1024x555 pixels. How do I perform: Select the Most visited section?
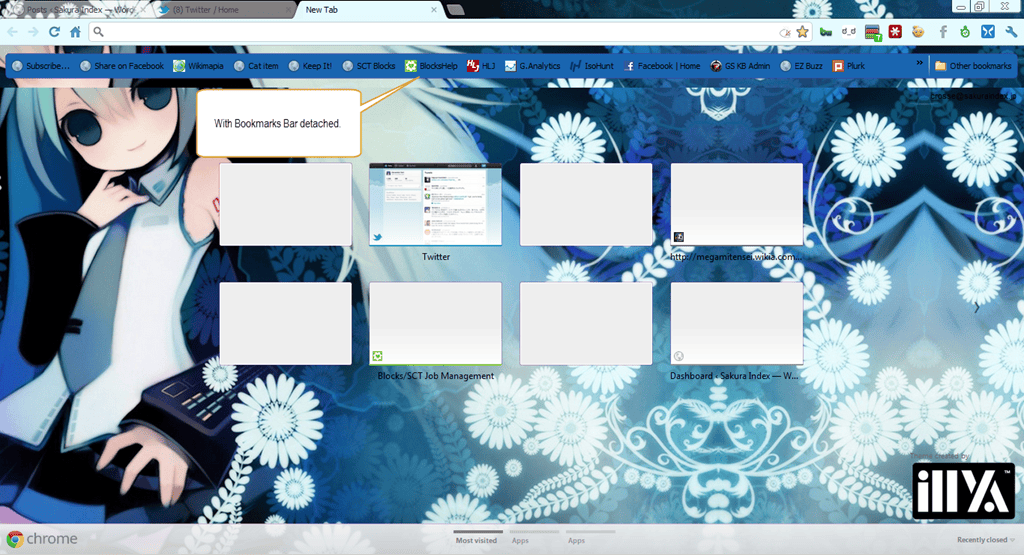click(476, 540)
